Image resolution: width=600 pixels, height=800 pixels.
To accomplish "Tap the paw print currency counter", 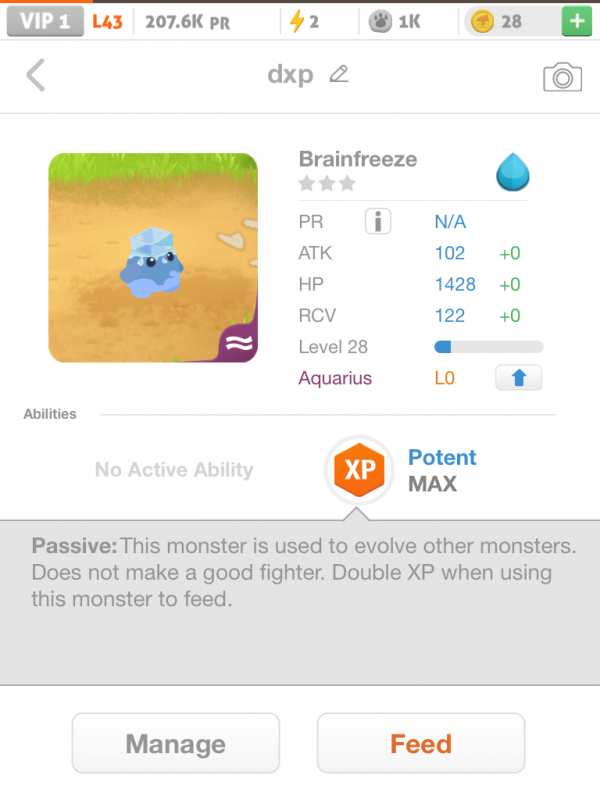I will coord(395,21).
